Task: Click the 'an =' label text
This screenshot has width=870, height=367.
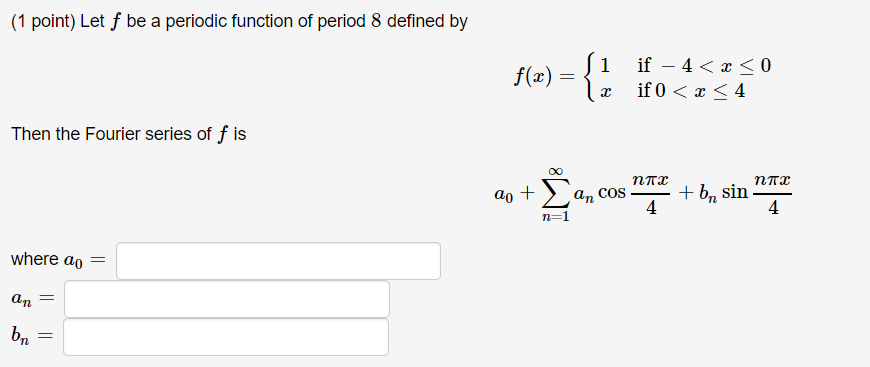Action: coord(32,300)
